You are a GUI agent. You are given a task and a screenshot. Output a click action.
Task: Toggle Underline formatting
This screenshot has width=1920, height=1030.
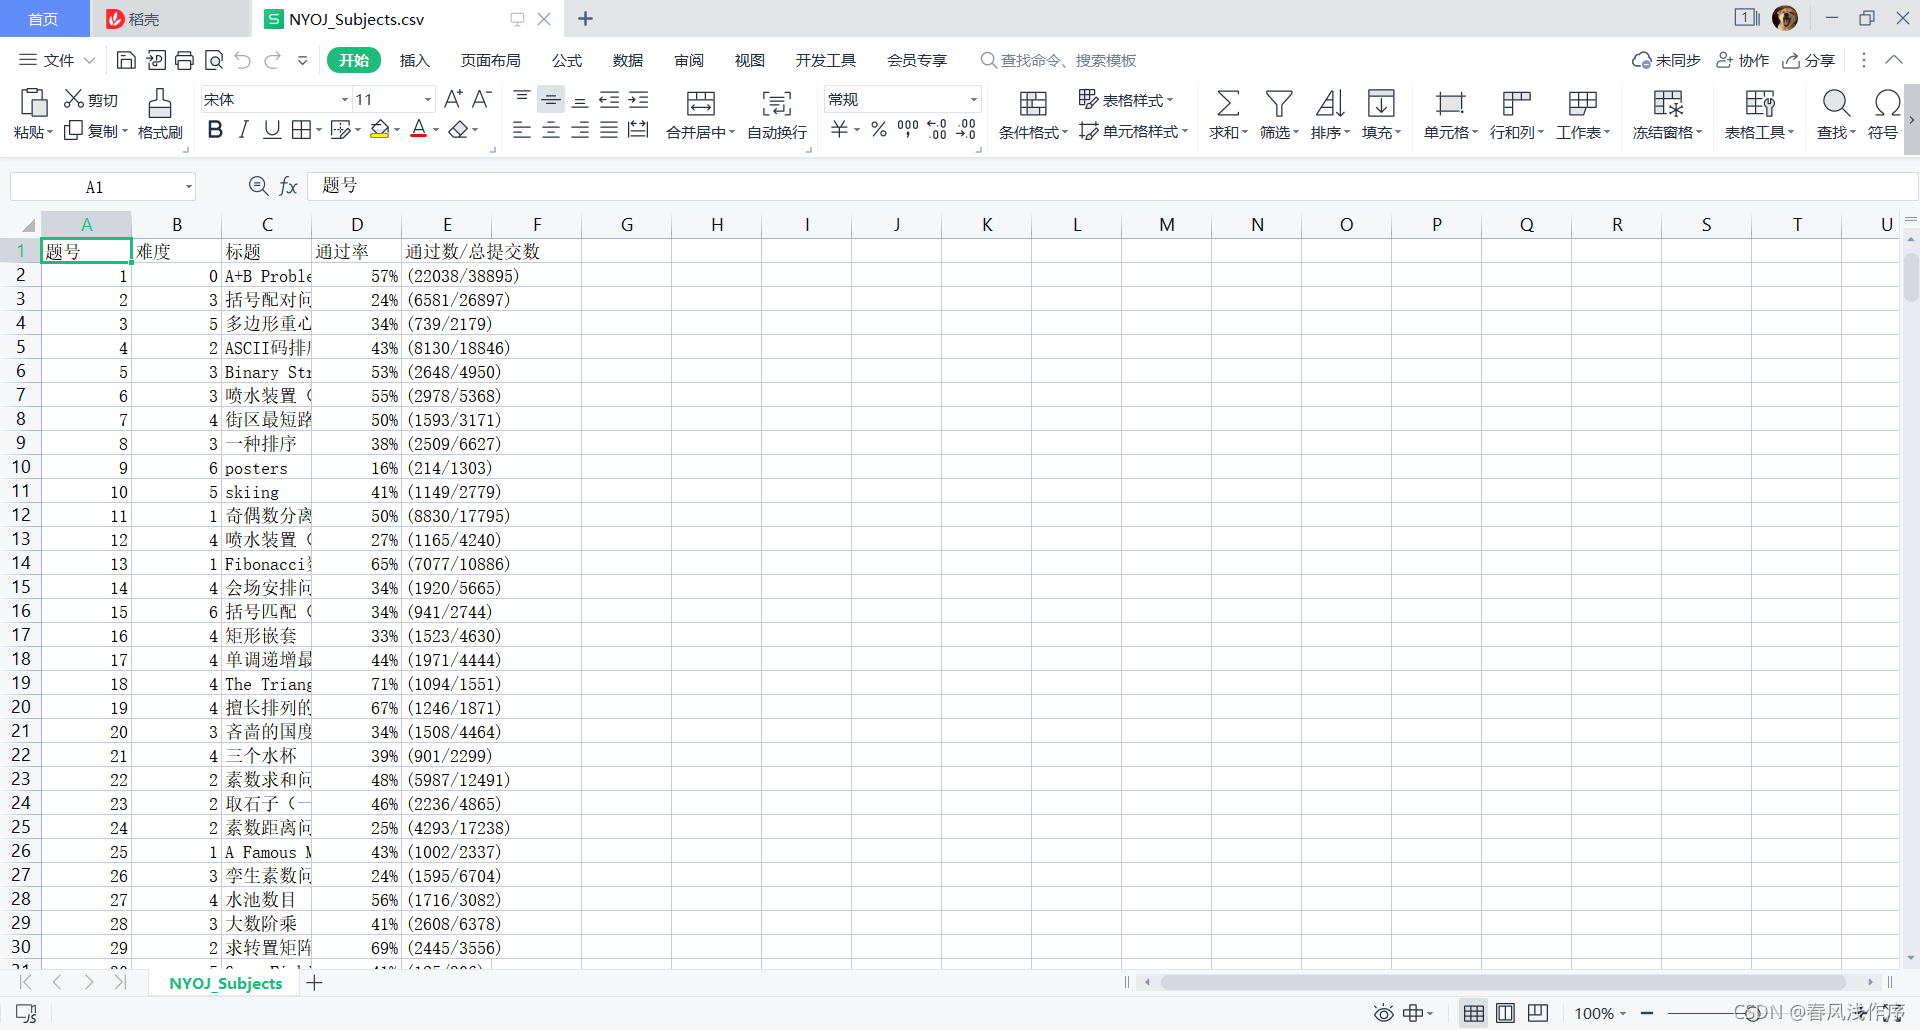coord(271,129)
